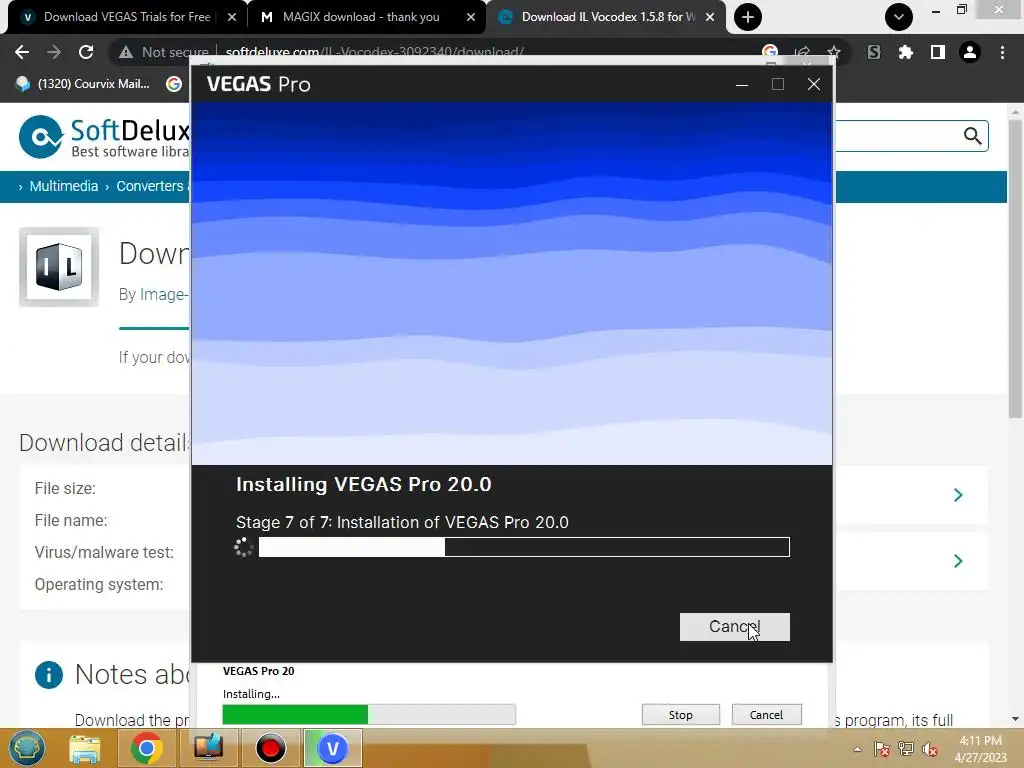1024x768 pixels.
Task: Select the Download IL Vocodex tab
Action: point(608,17)
